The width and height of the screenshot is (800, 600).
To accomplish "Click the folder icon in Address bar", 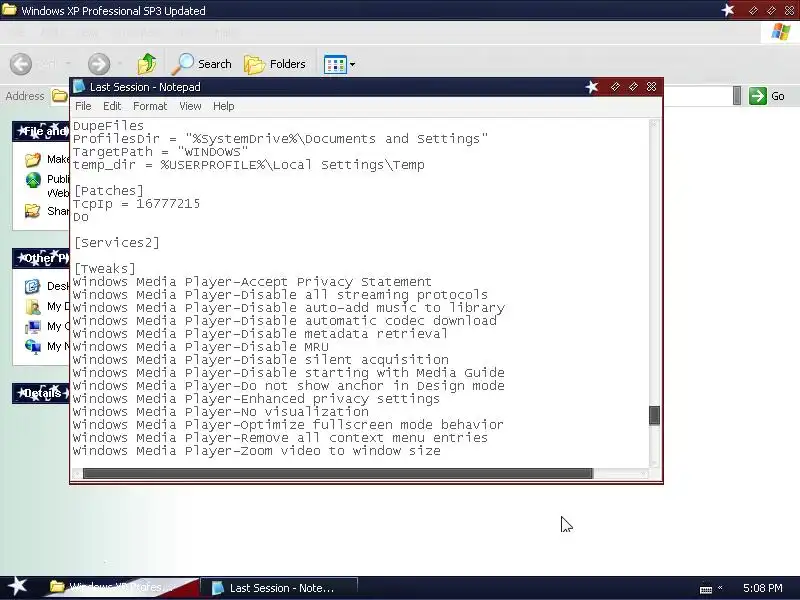I will pyautogui.click(x=60, y=95).
